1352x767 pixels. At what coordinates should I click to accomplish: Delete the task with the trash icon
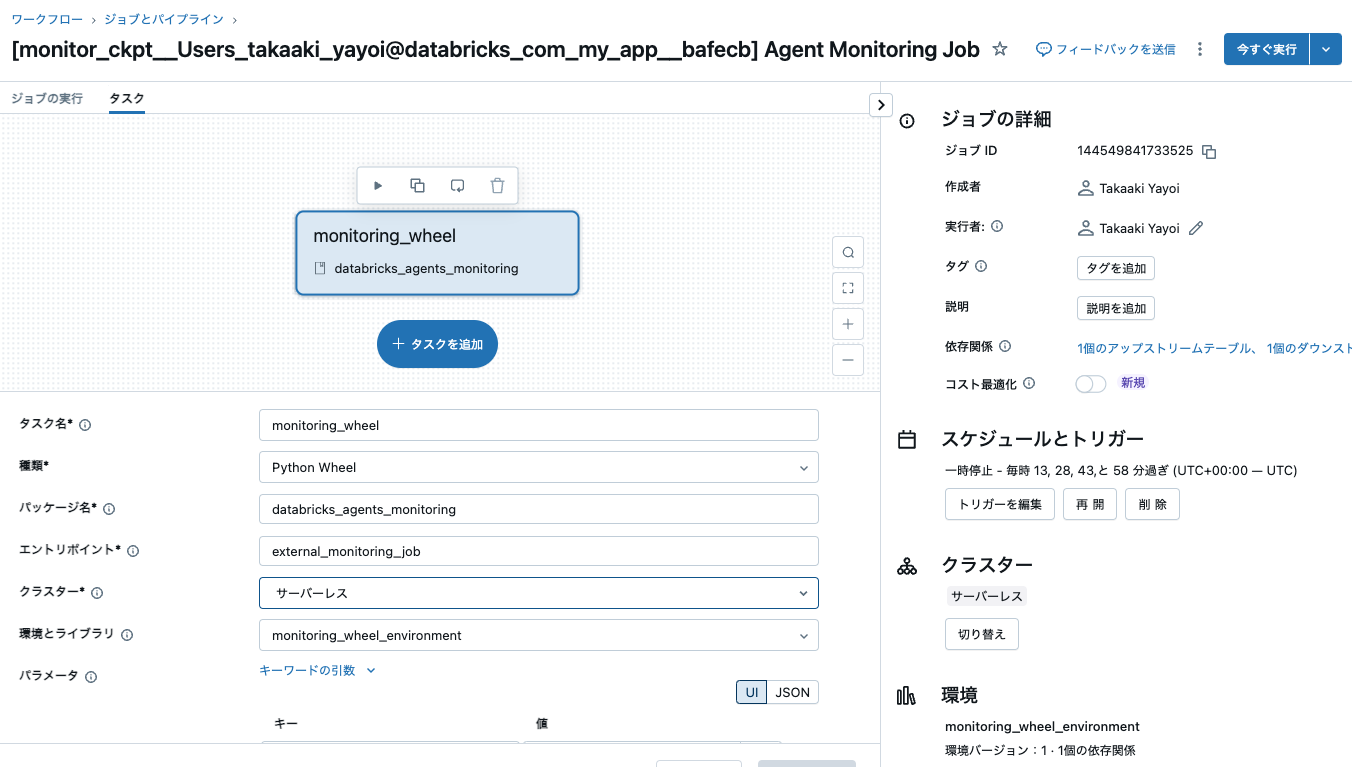pos(497,186)
